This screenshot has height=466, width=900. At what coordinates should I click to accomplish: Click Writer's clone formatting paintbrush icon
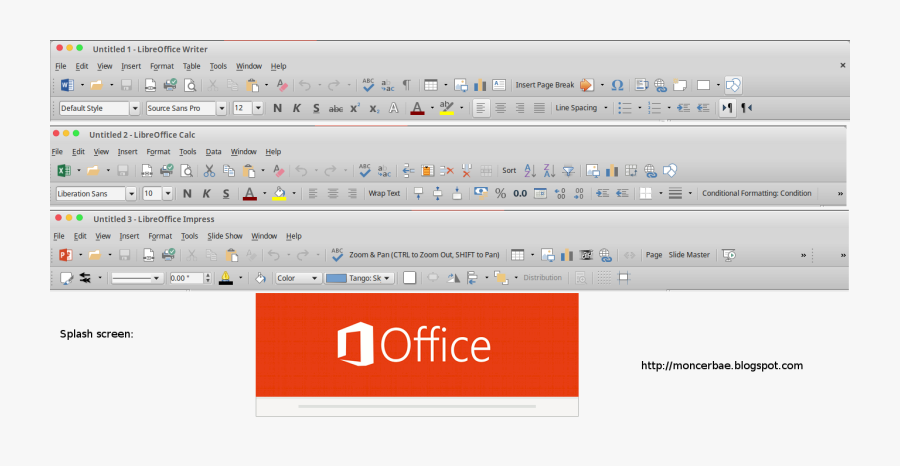coord(282,85)
